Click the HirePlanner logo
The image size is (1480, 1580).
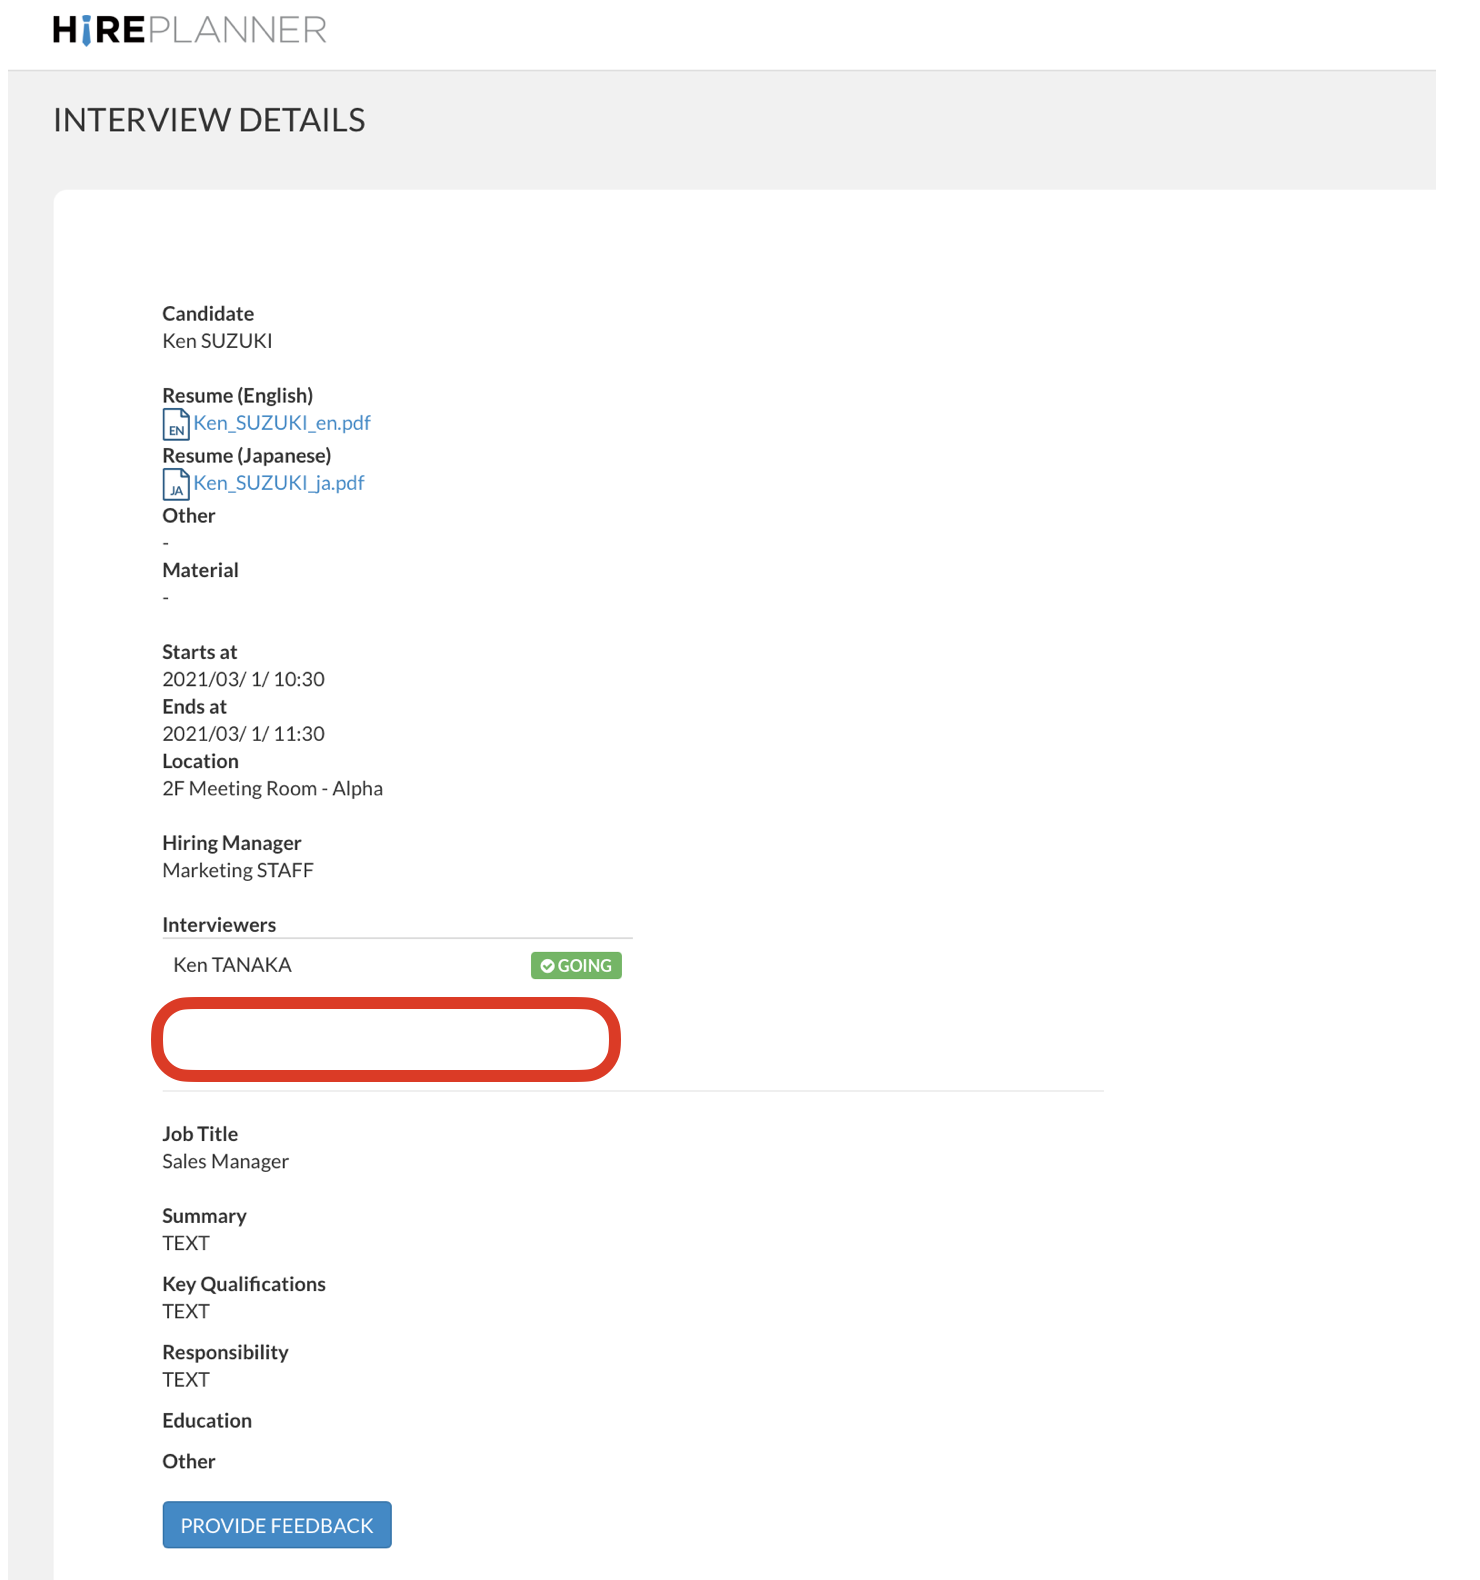(189, 30)
